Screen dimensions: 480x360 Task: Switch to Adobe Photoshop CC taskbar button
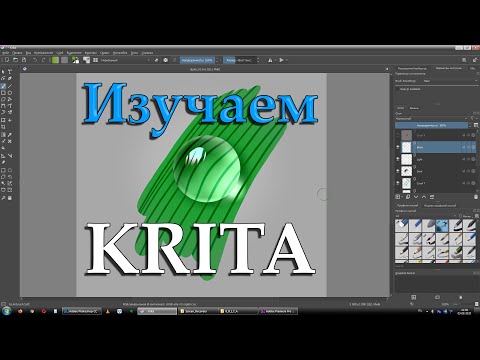[x=82, y=311]
